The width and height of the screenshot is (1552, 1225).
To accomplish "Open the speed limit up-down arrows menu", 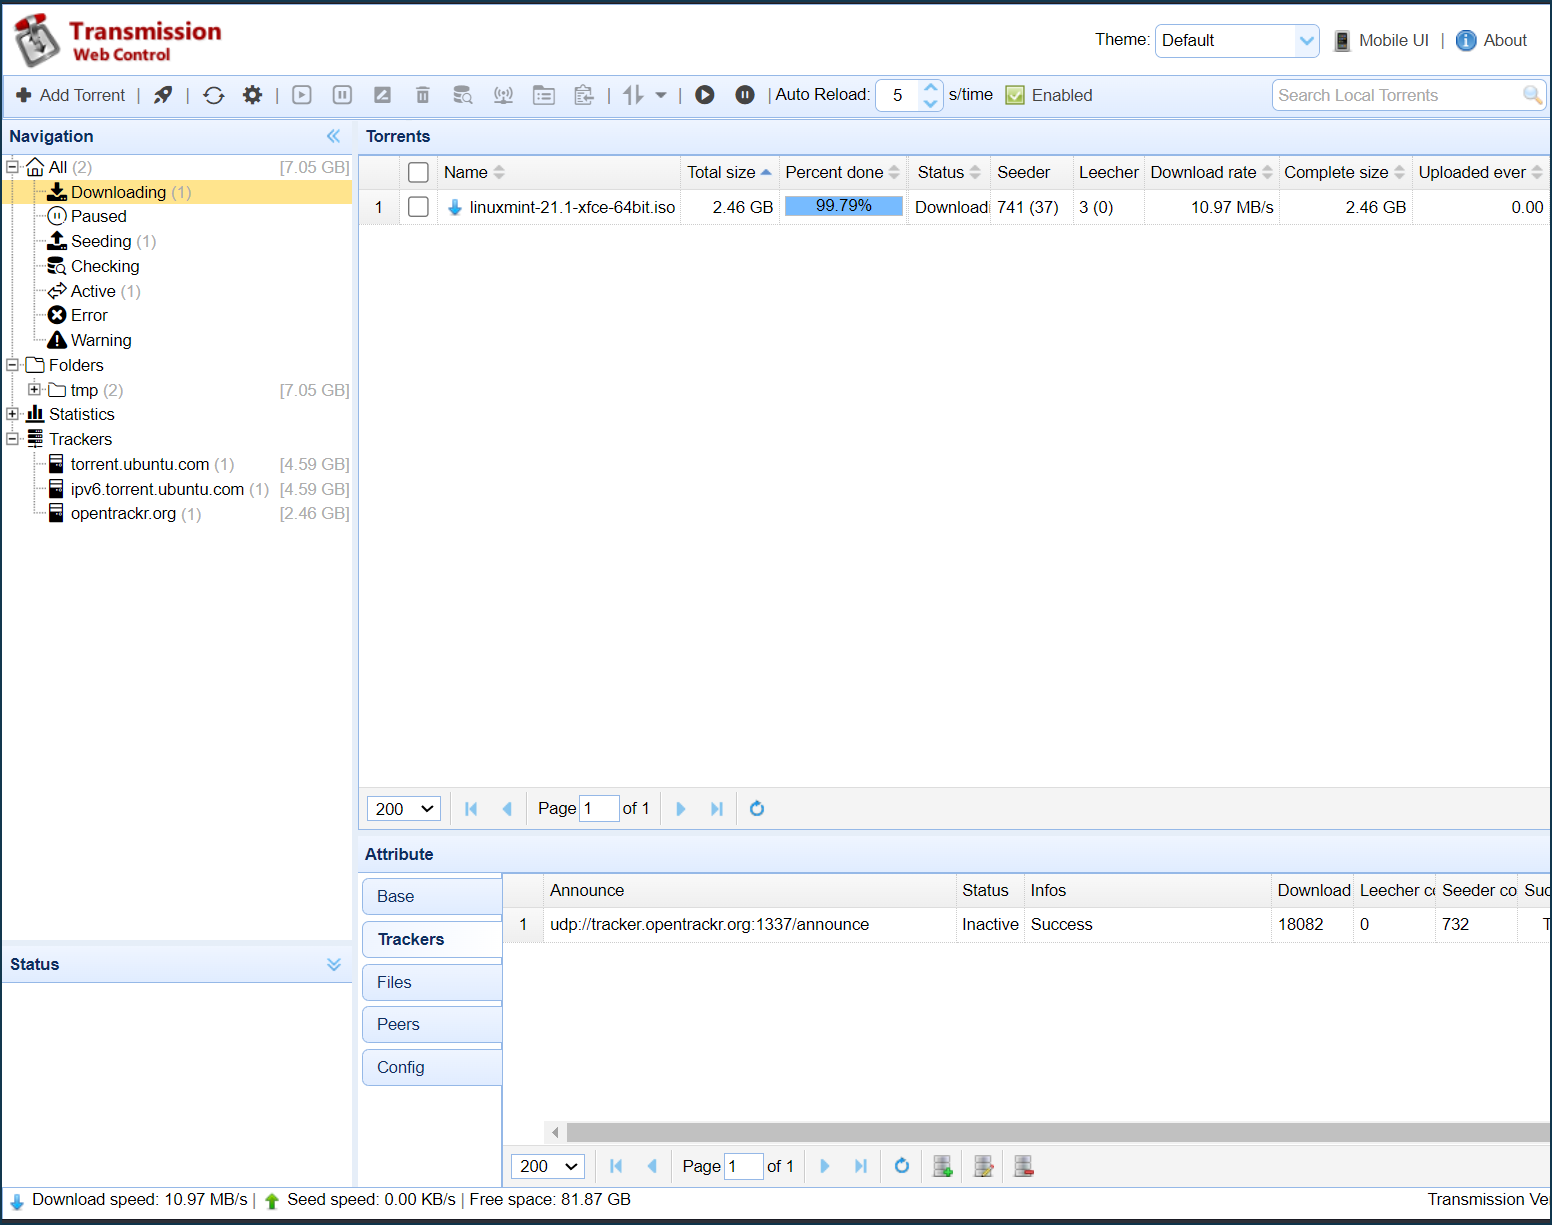I will click(644, 95).
